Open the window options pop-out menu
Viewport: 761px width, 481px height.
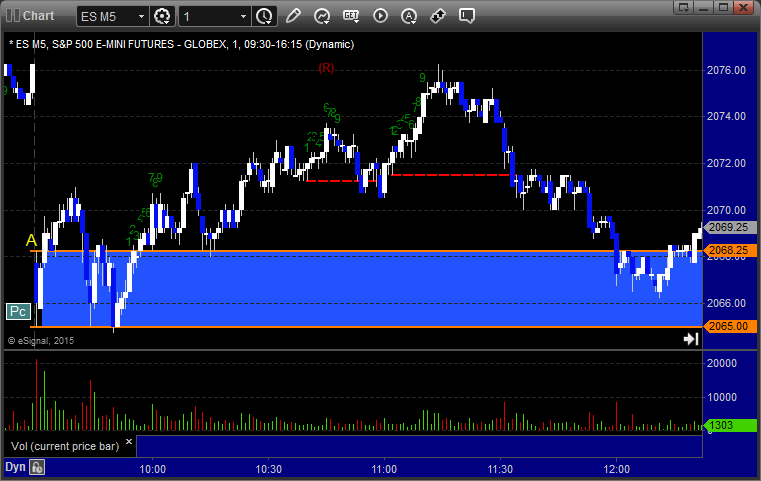pyautogui.click(x=683, y=7)
